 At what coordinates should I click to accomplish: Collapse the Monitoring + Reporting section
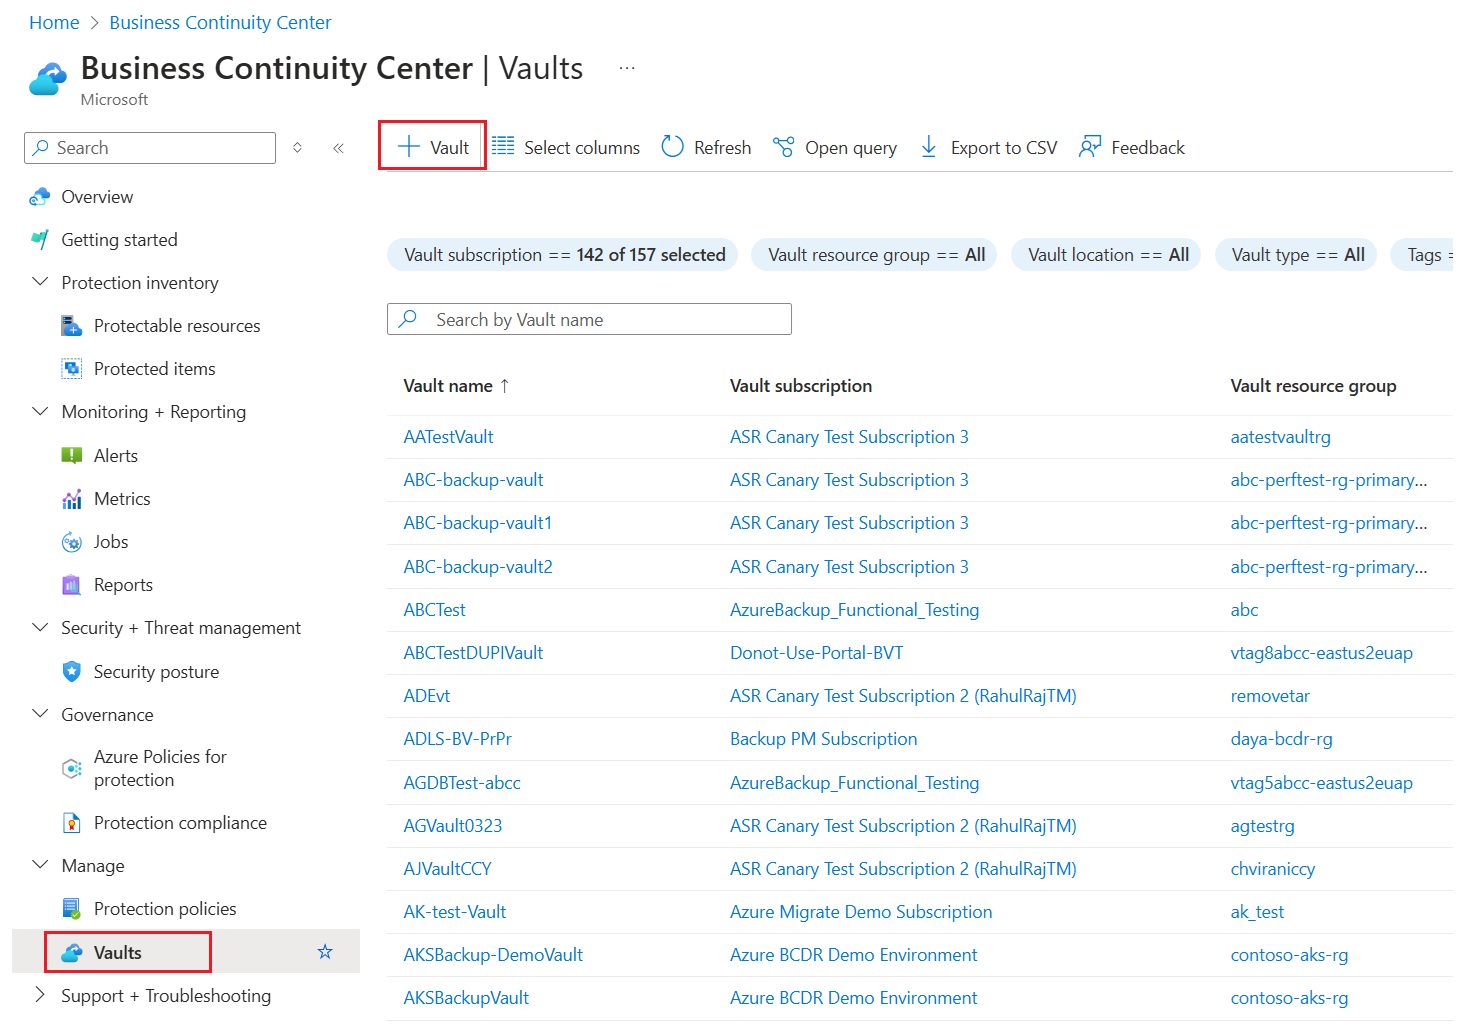[40, 411]
